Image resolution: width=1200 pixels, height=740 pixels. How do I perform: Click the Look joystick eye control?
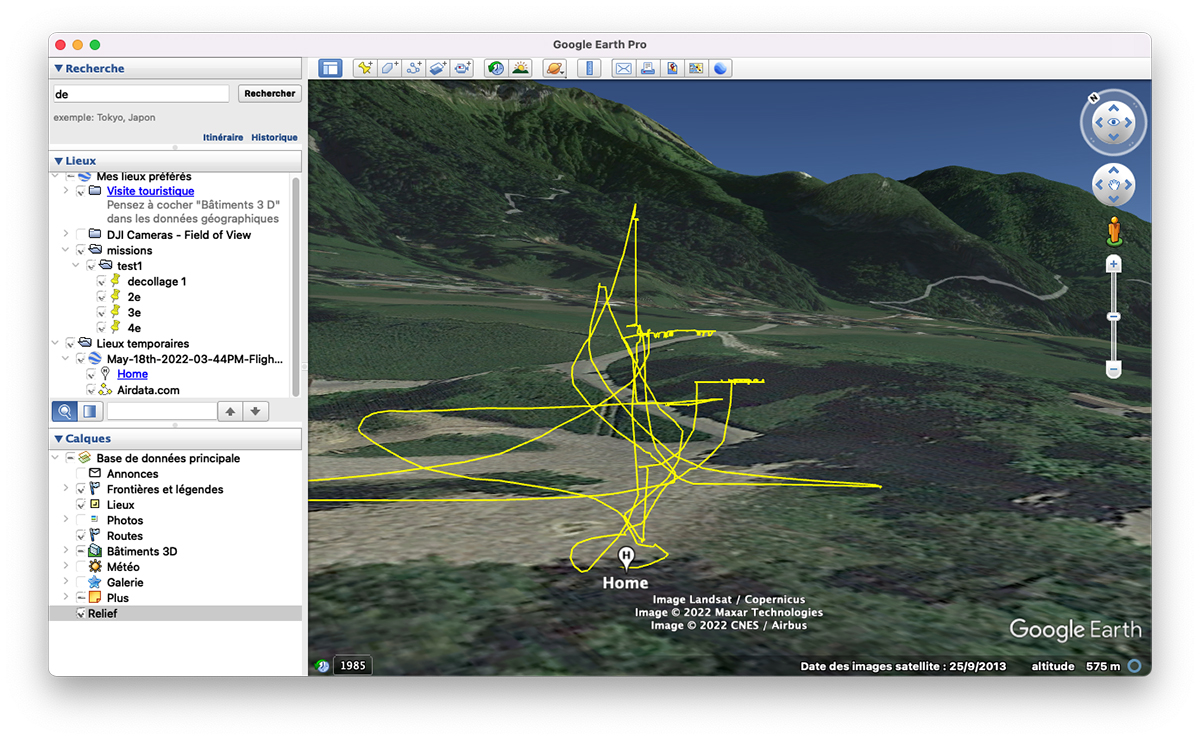(x=1114, y=123)
